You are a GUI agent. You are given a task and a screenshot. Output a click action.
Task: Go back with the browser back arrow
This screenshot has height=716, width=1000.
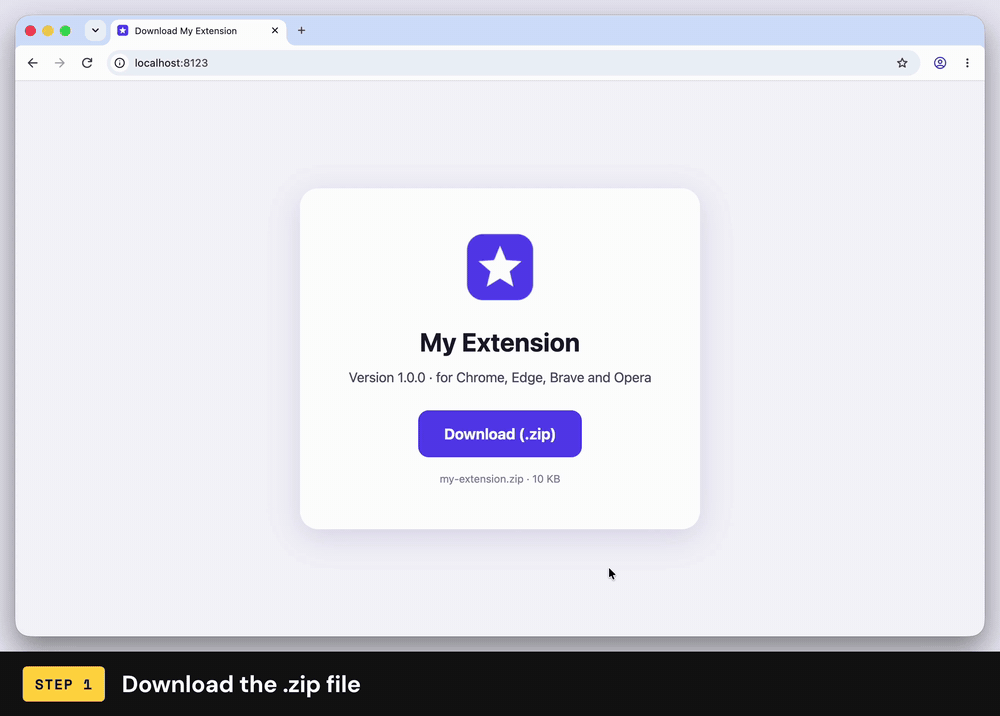click(x=33, y=62)
